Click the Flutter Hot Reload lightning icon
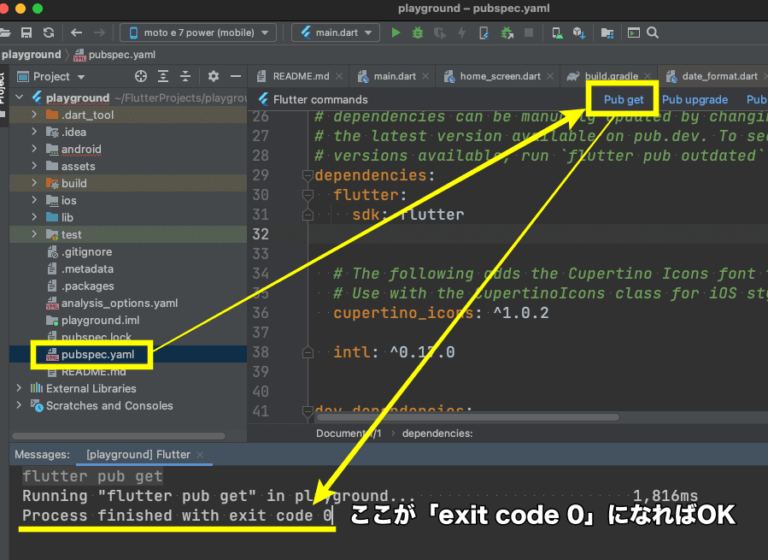This screenshot has width=768, height=560. pos(461,33)
